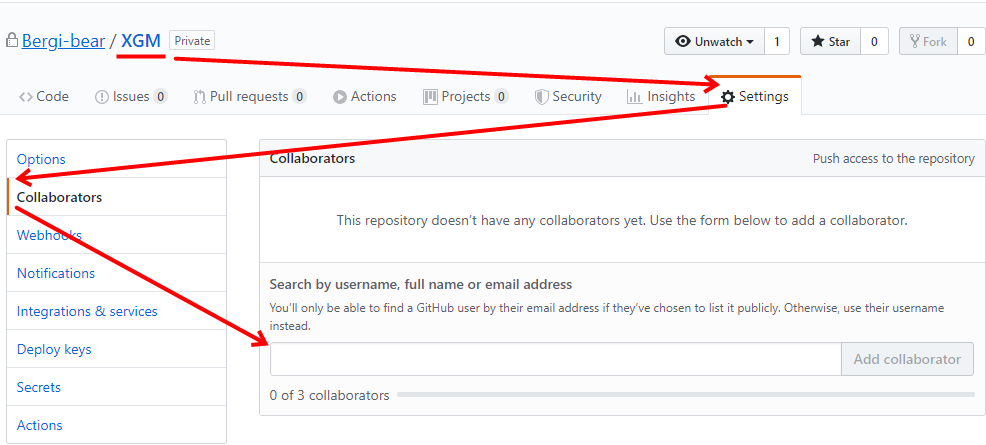Open Notifications settings page
The height and width of the screenshot is (445, 986).
point(56,273)
